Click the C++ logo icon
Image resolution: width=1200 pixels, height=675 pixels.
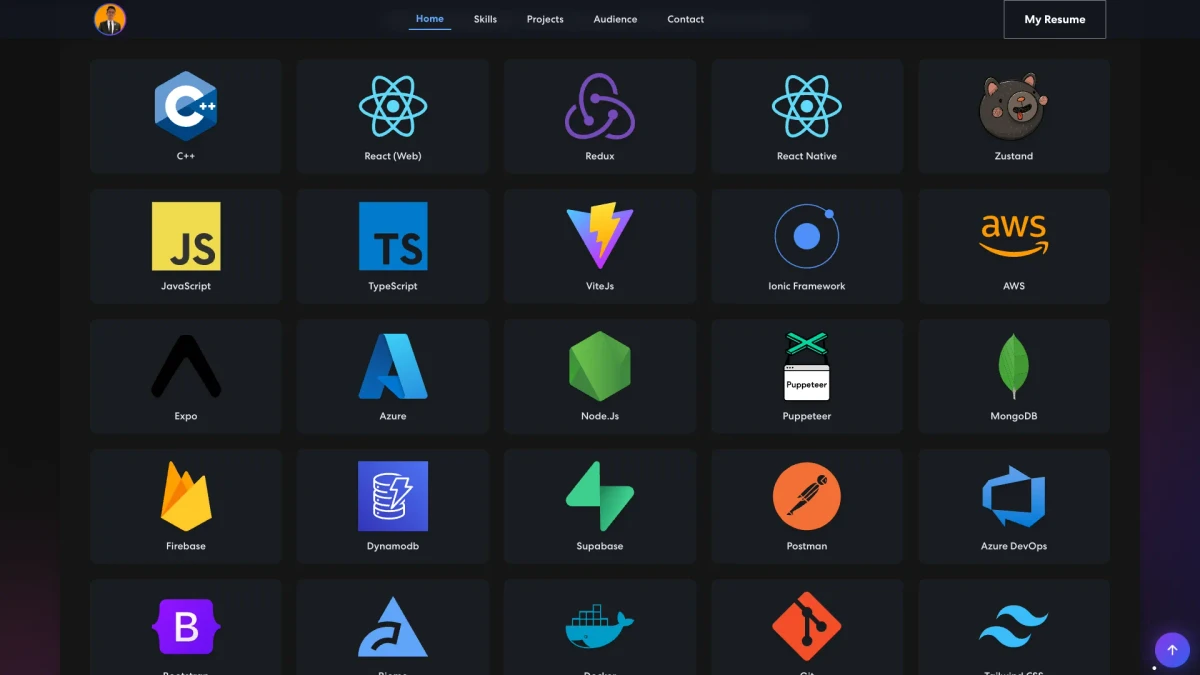tap(186, 106)
